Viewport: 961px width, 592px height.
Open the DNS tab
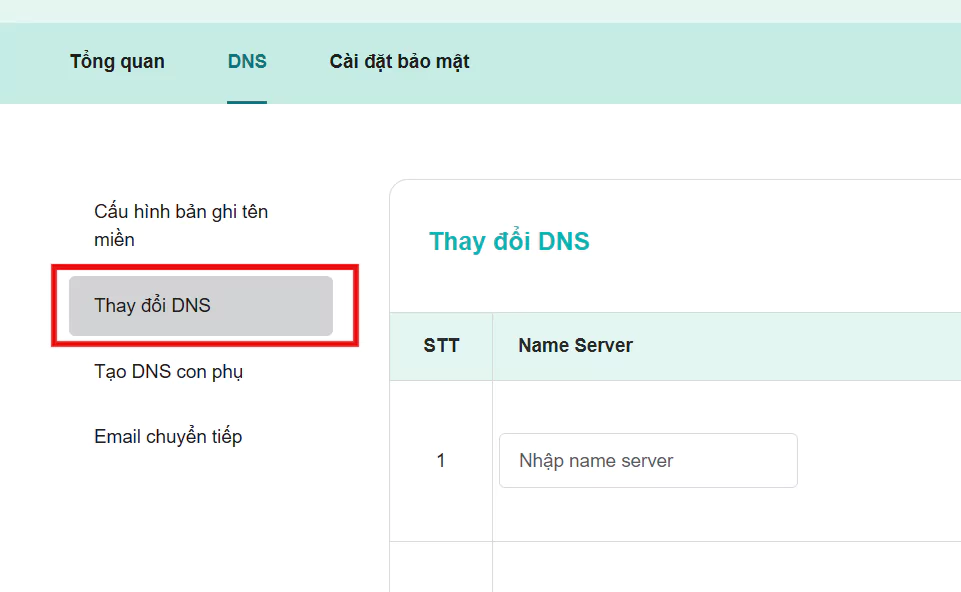tap(246, 61)
